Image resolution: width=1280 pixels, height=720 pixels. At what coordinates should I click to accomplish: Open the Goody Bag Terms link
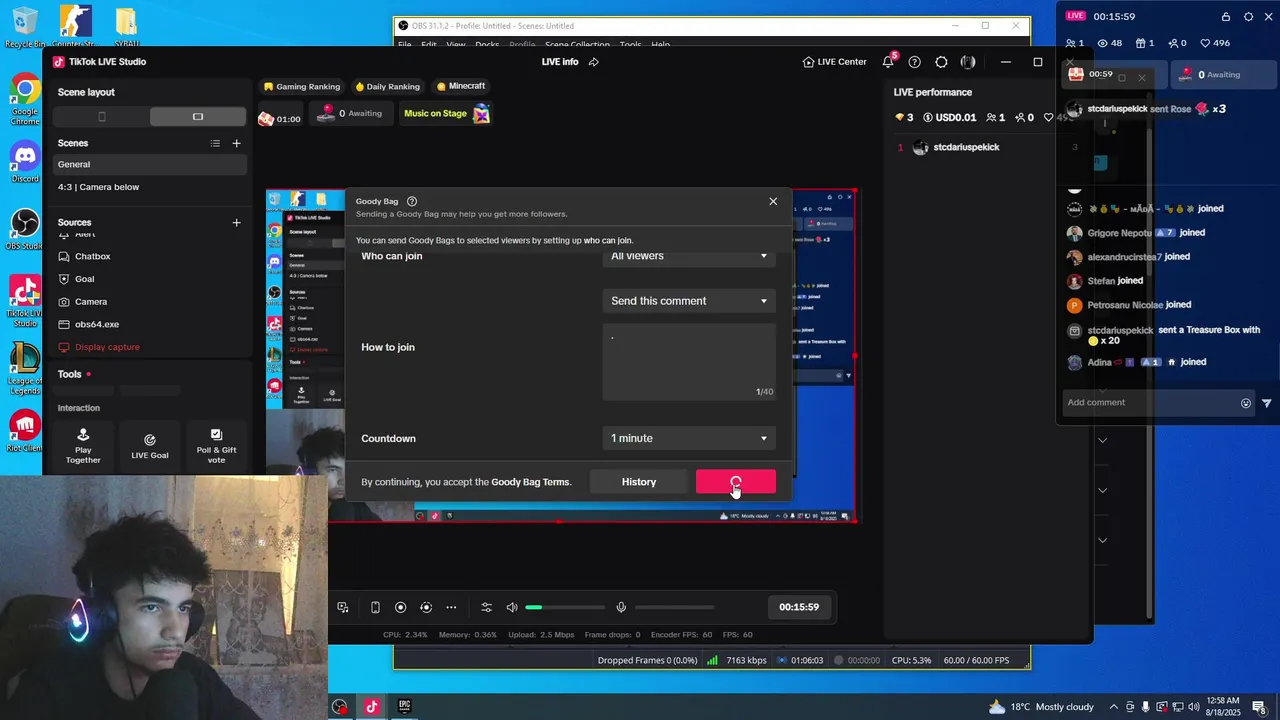(530, 482)
